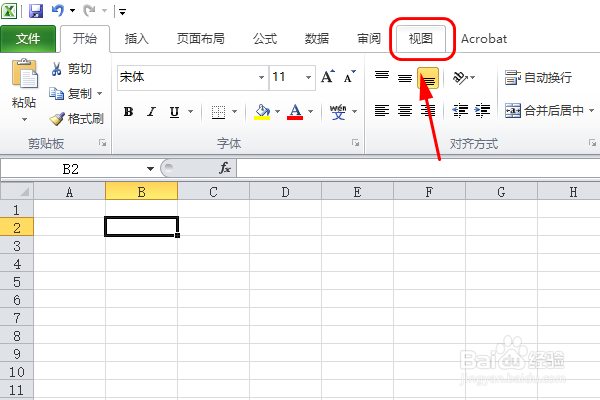Toggle Top Align vertical alignment
Screen dimensions: 600x400
(382, 77)
